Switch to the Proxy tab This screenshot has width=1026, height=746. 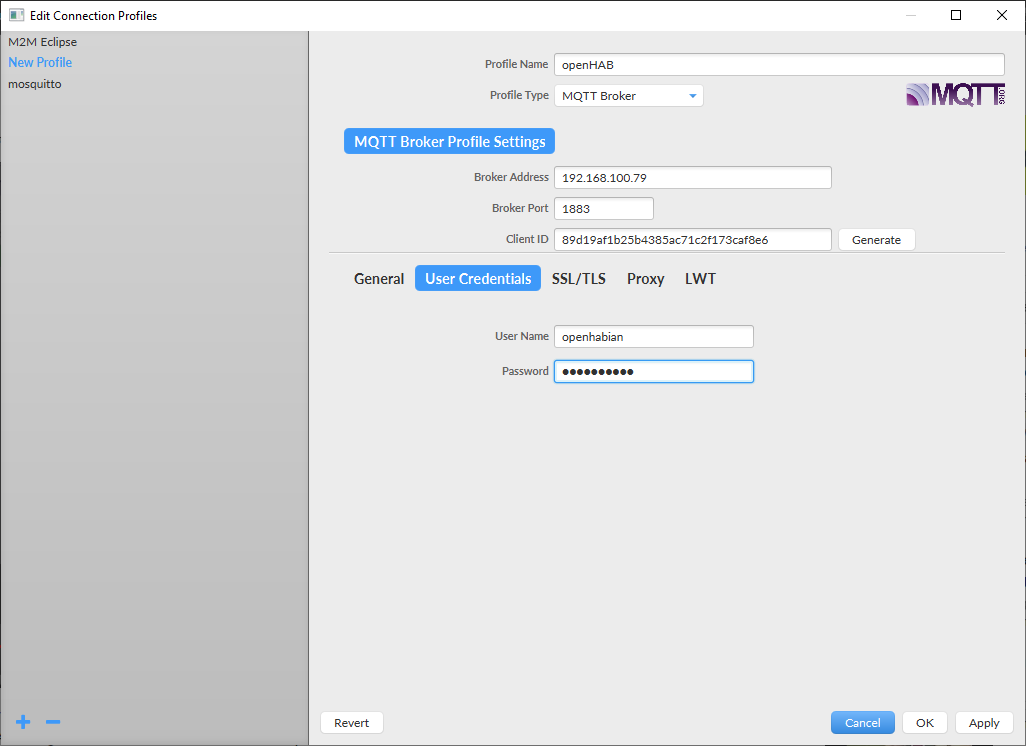pyautogui.click(x=645, y=278)
